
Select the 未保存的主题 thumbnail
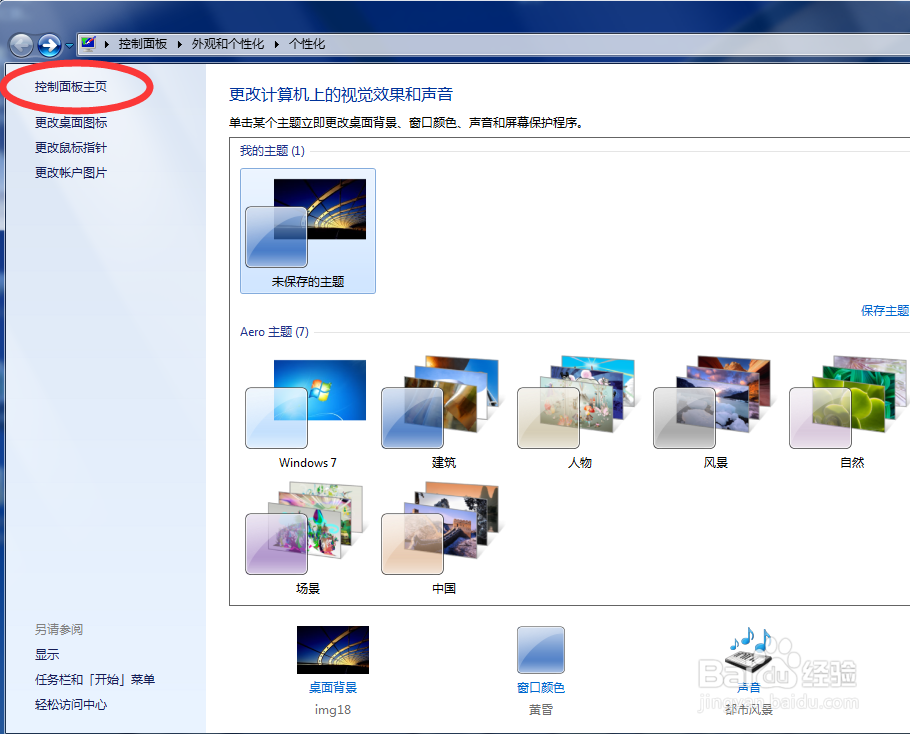(307, 225)
